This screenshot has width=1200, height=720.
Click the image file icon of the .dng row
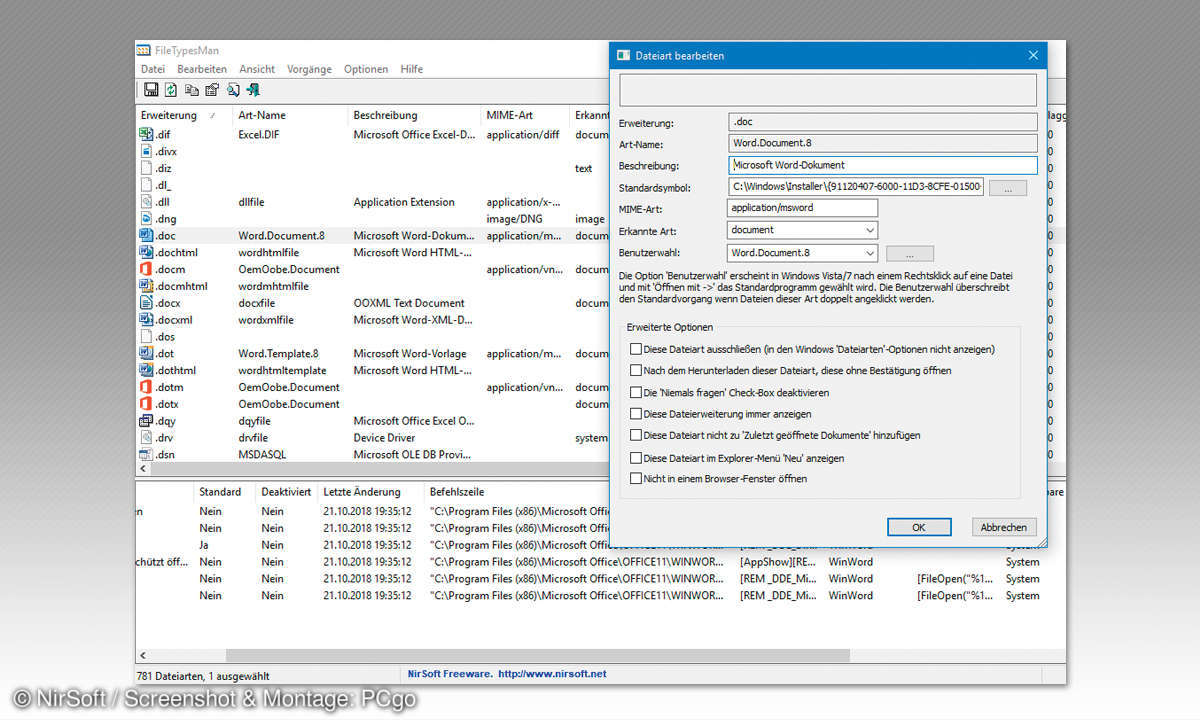[146, 218]
